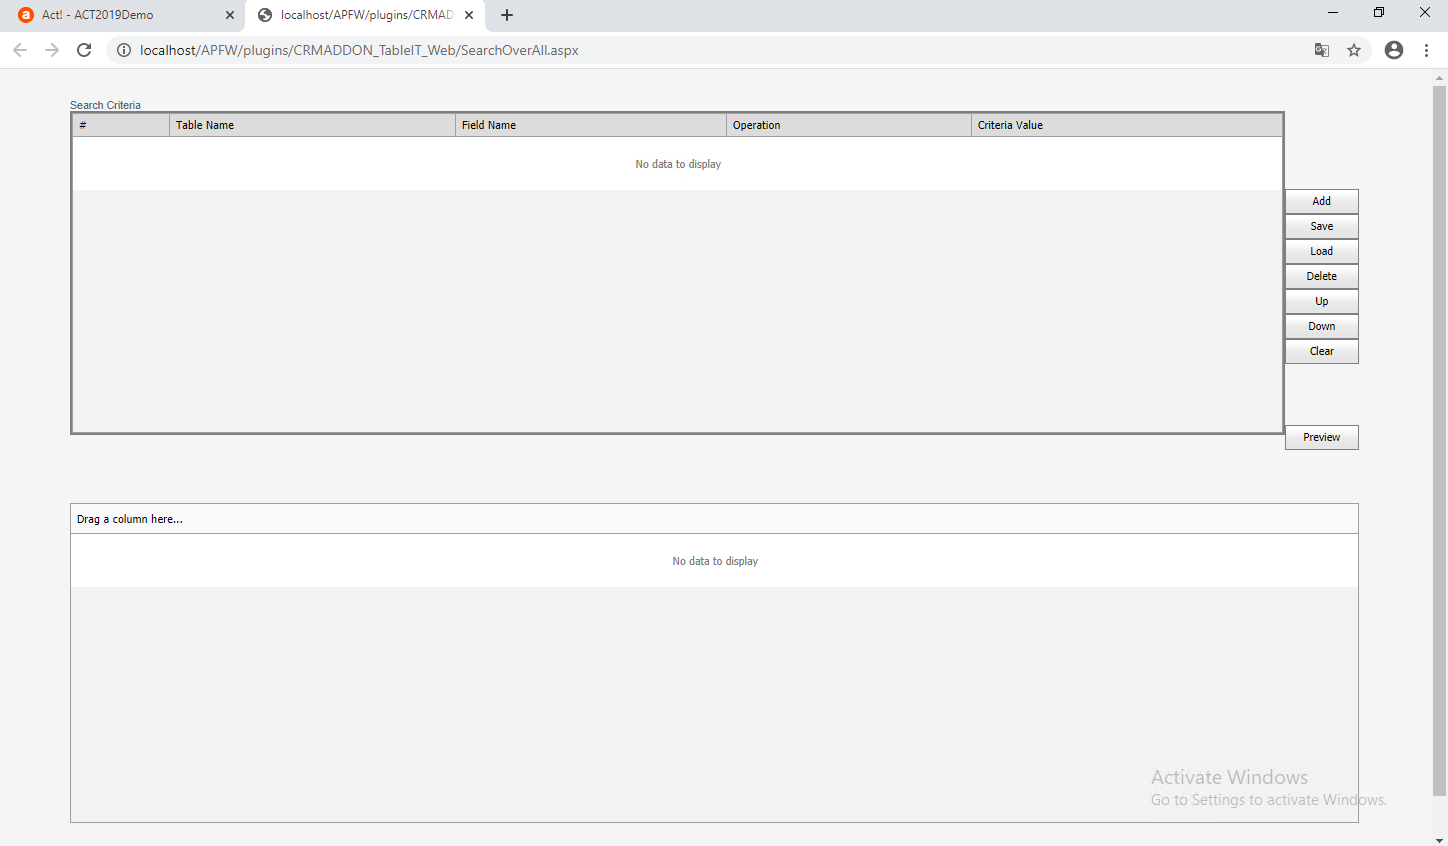
Task: Open the translate page icon
Action: 1322,50
